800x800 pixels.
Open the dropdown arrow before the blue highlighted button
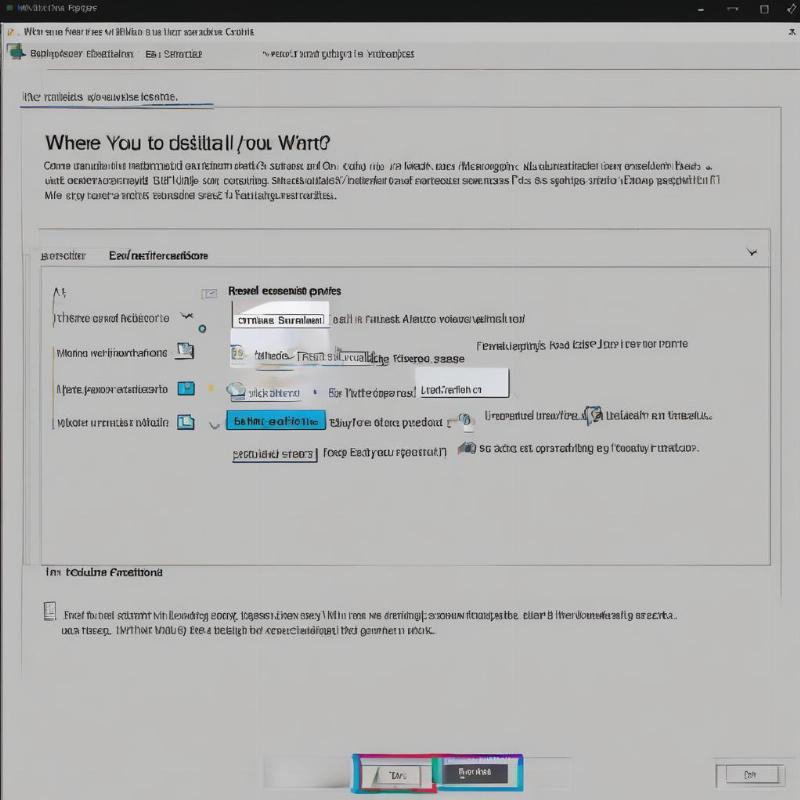tap(213, 424)
